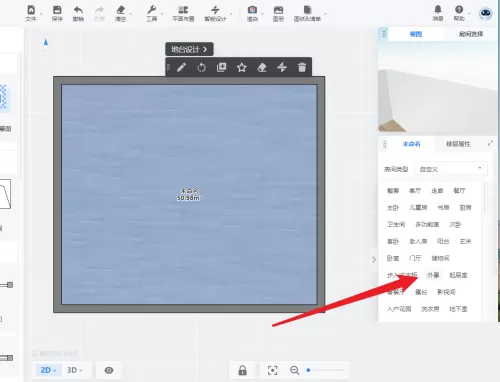The image size is (500, 382).
Task: Choose room type 阳台
Action: 443,241
